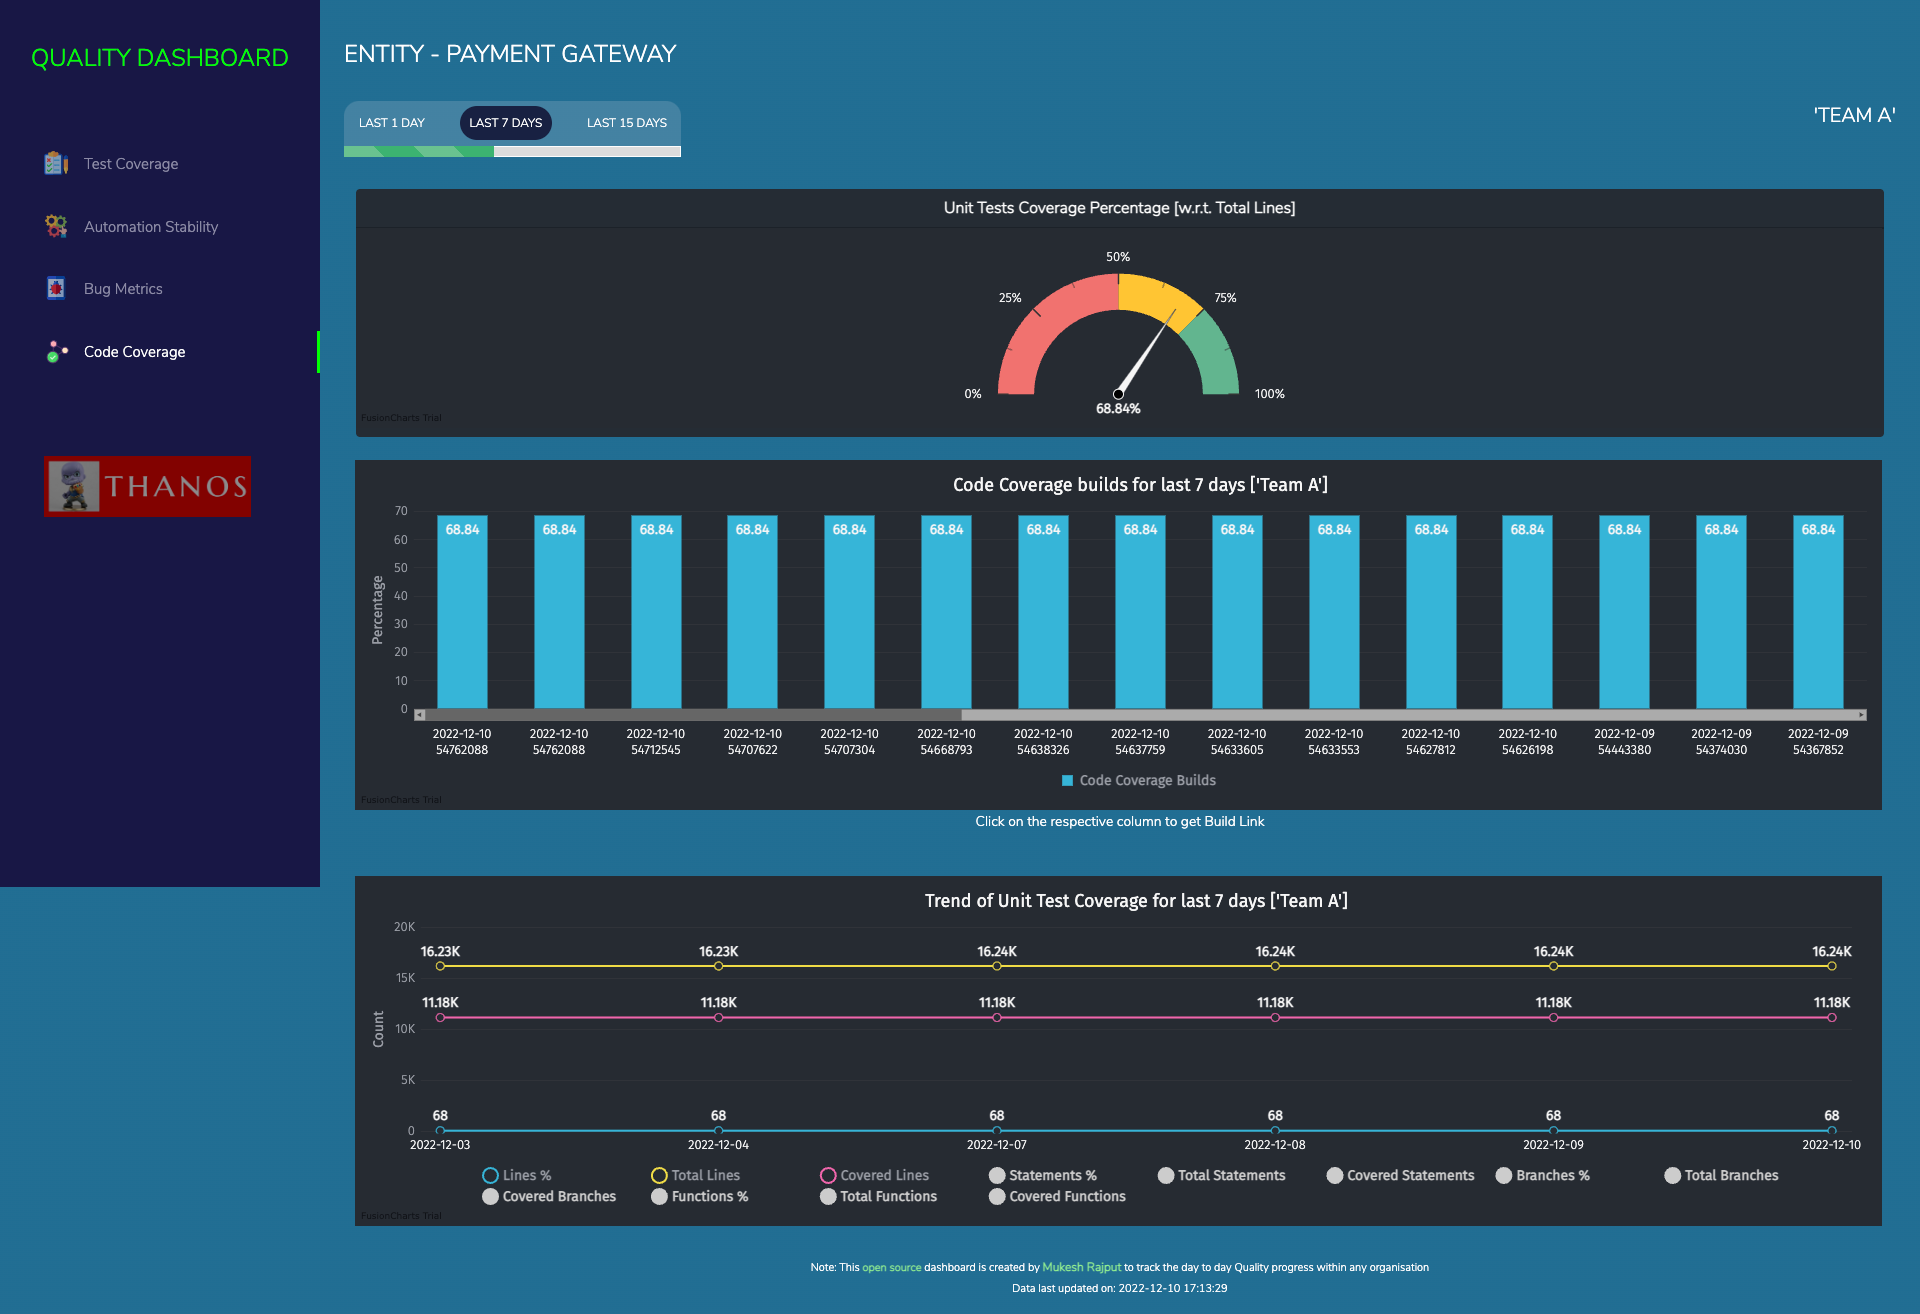Click the 'TEAM A' label
Image resolution: width=1920 pixels, height=1314 pixels.
coord(1854,115)
